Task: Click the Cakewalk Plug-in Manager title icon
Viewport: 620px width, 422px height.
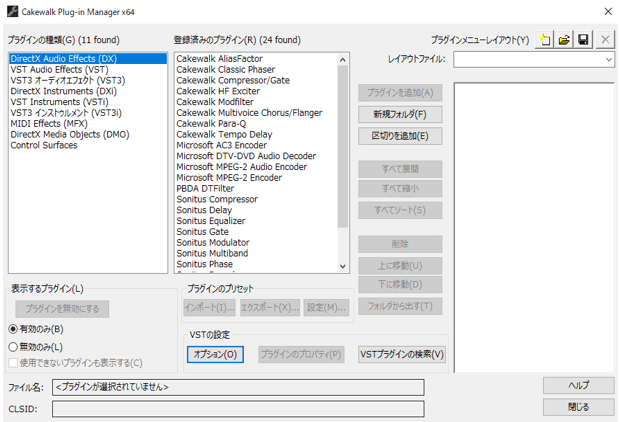Action: tap(12, 11)
